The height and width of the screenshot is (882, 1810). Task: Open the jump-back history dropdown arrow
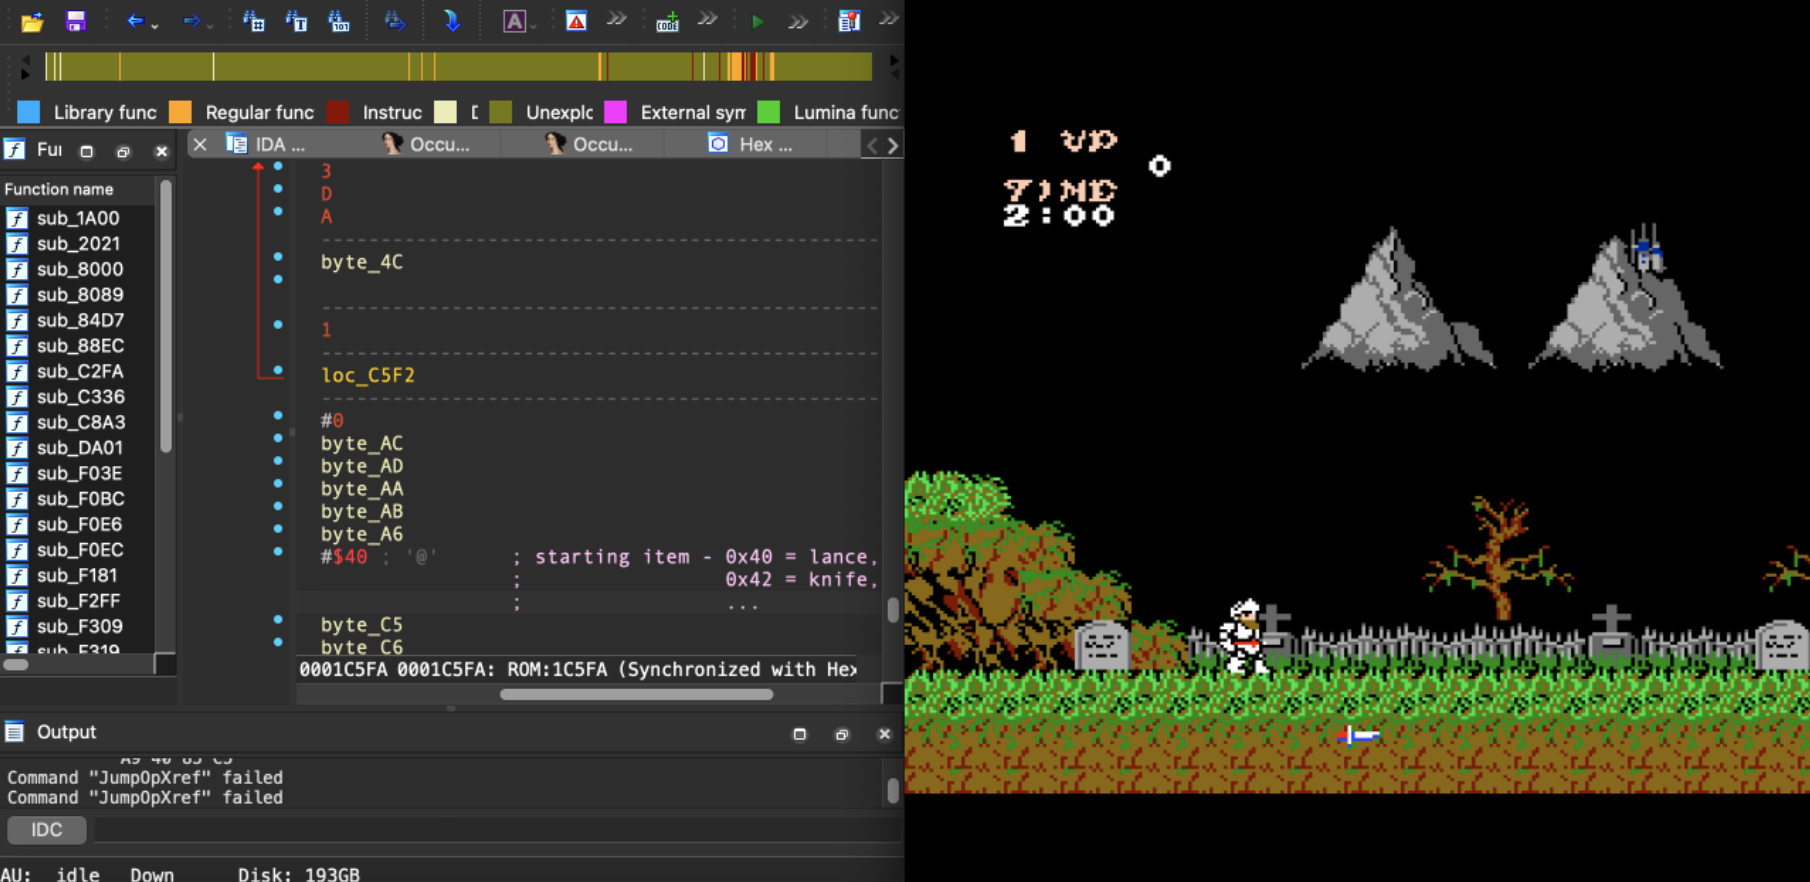point(155,25)
